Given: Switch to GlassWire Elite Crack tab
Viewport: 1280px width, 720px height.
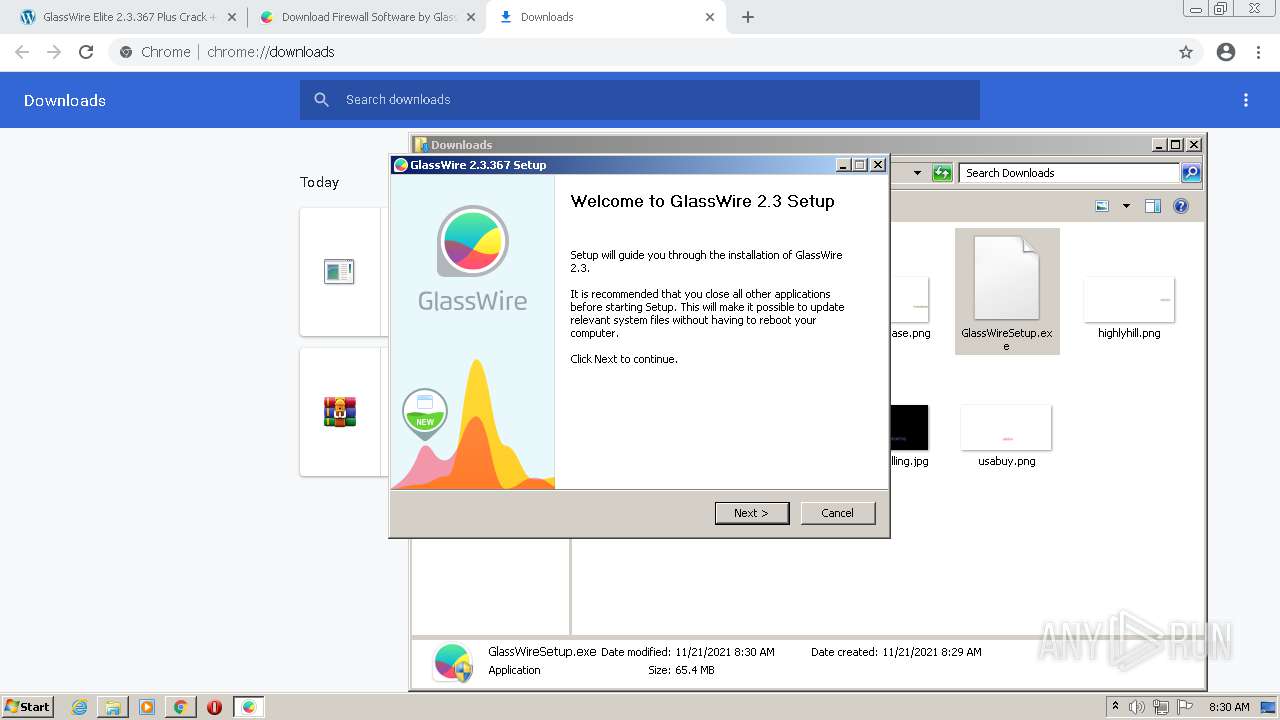Looking at the screenshot, I should [130, 17].
